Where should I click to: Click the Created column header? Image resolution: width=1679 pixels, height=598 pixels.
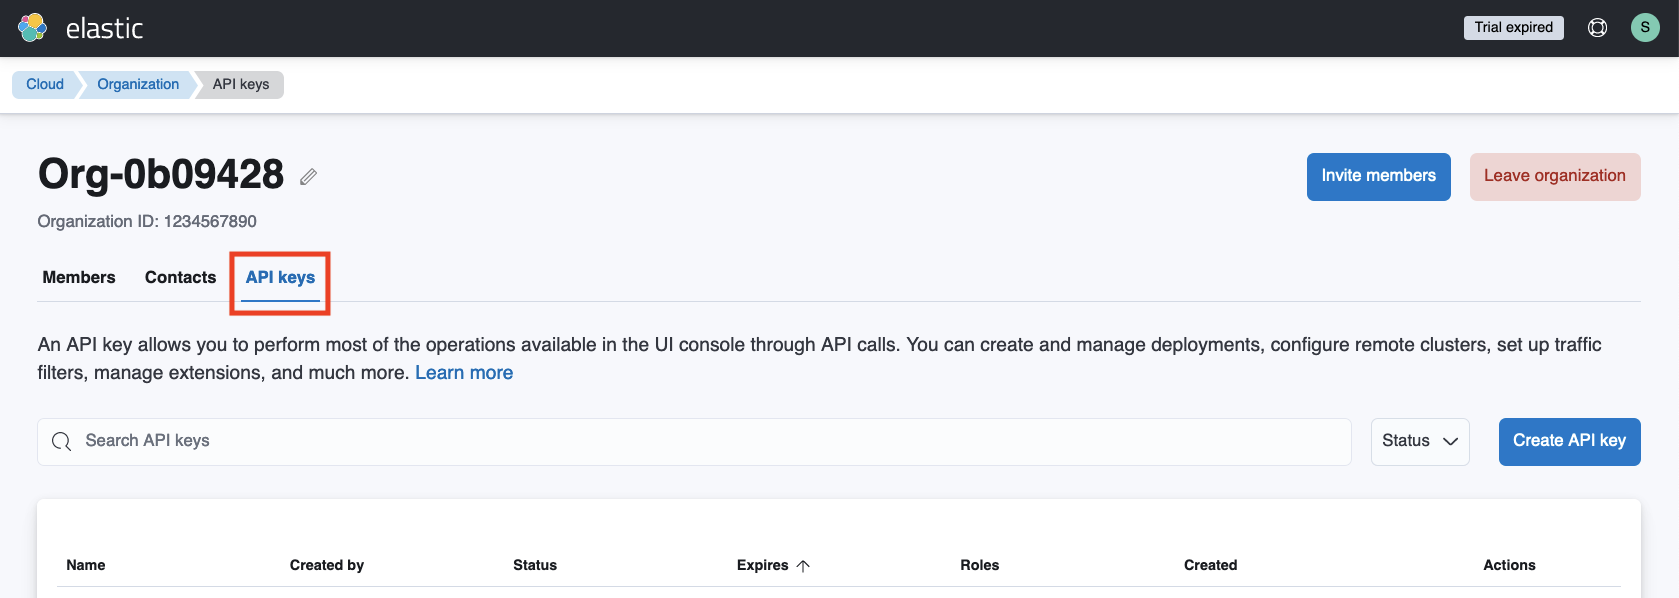tap(1210, 565)
